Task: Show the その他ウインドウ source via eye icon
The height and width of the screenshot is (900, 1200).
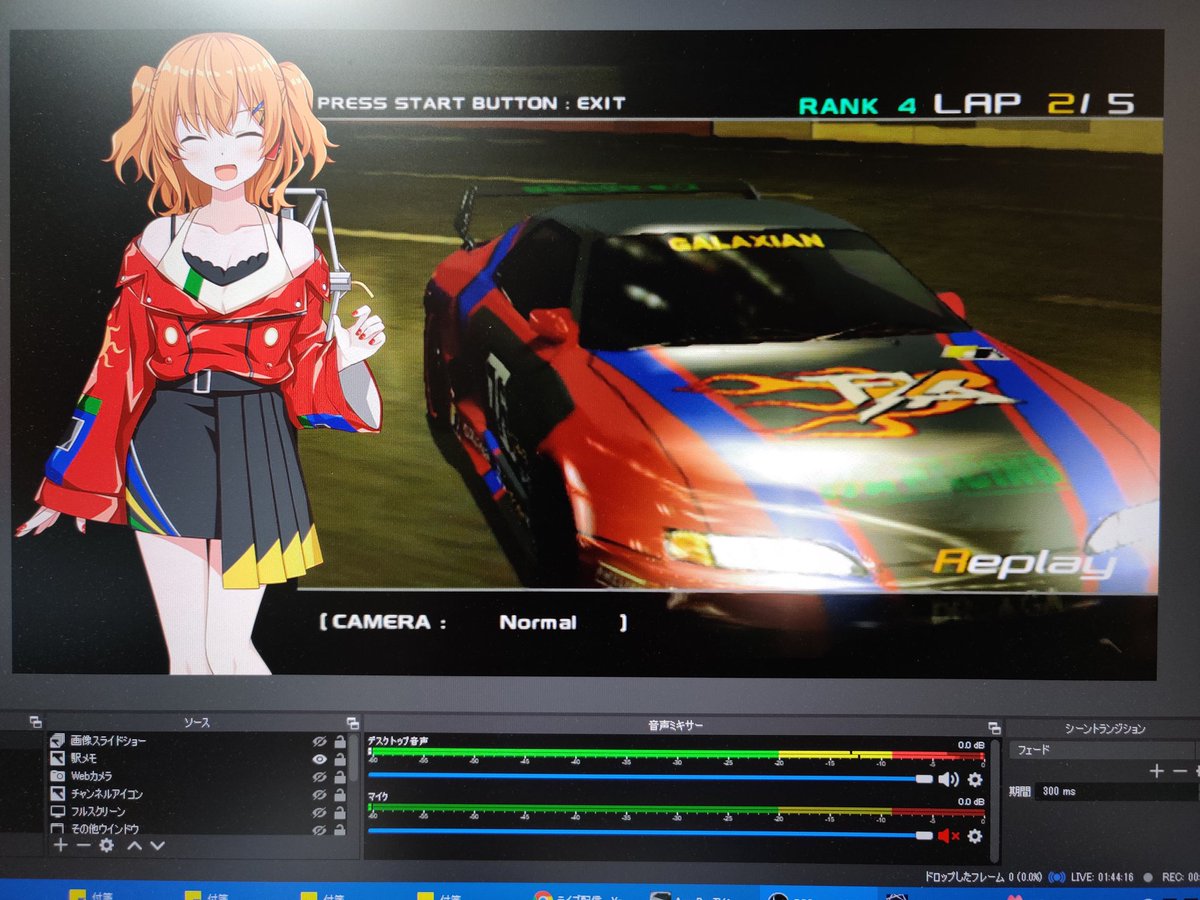Action: point(319,829)
